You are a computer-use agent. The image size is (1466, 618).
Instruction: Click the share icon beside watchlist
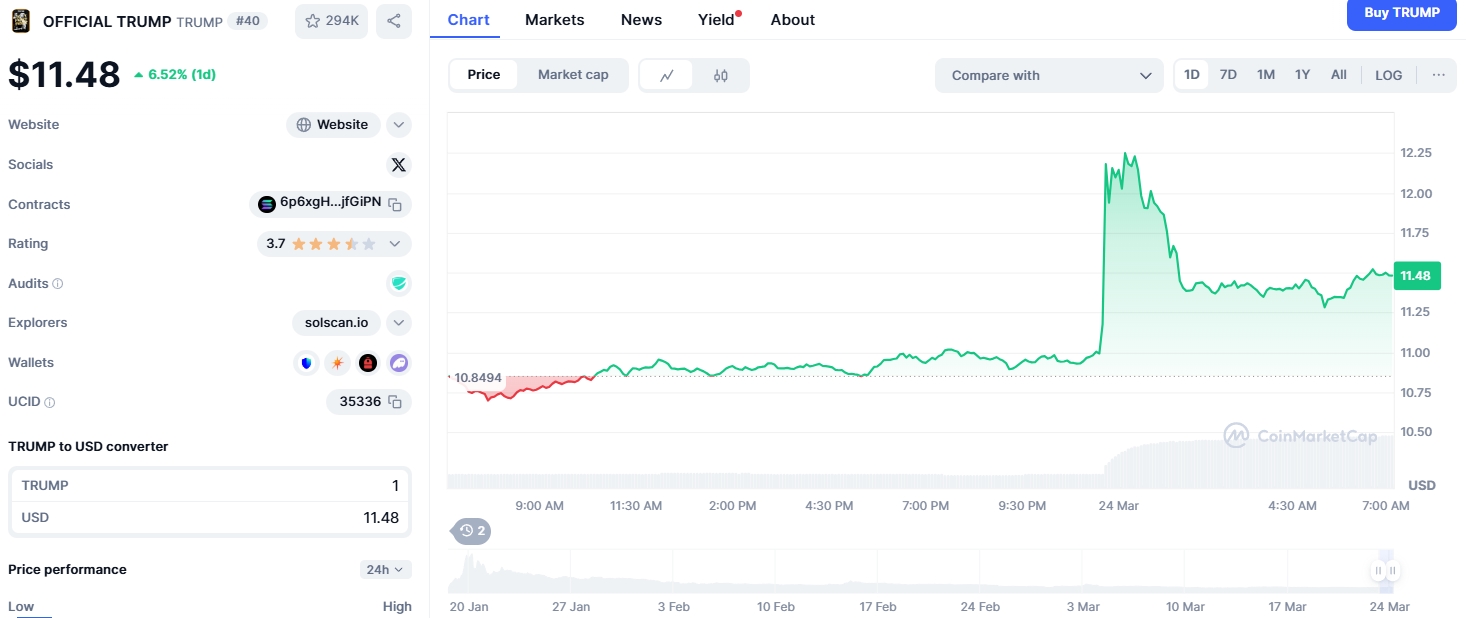click(x=394, y=21)
